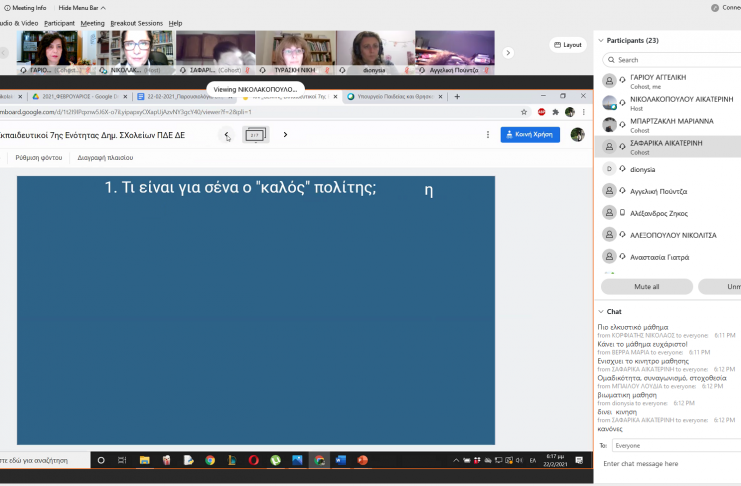The image size is (741, 486).
Task: Click the blue Κοινή Χρήση share button
Action: pyautogui.click(x=530, y=135)
